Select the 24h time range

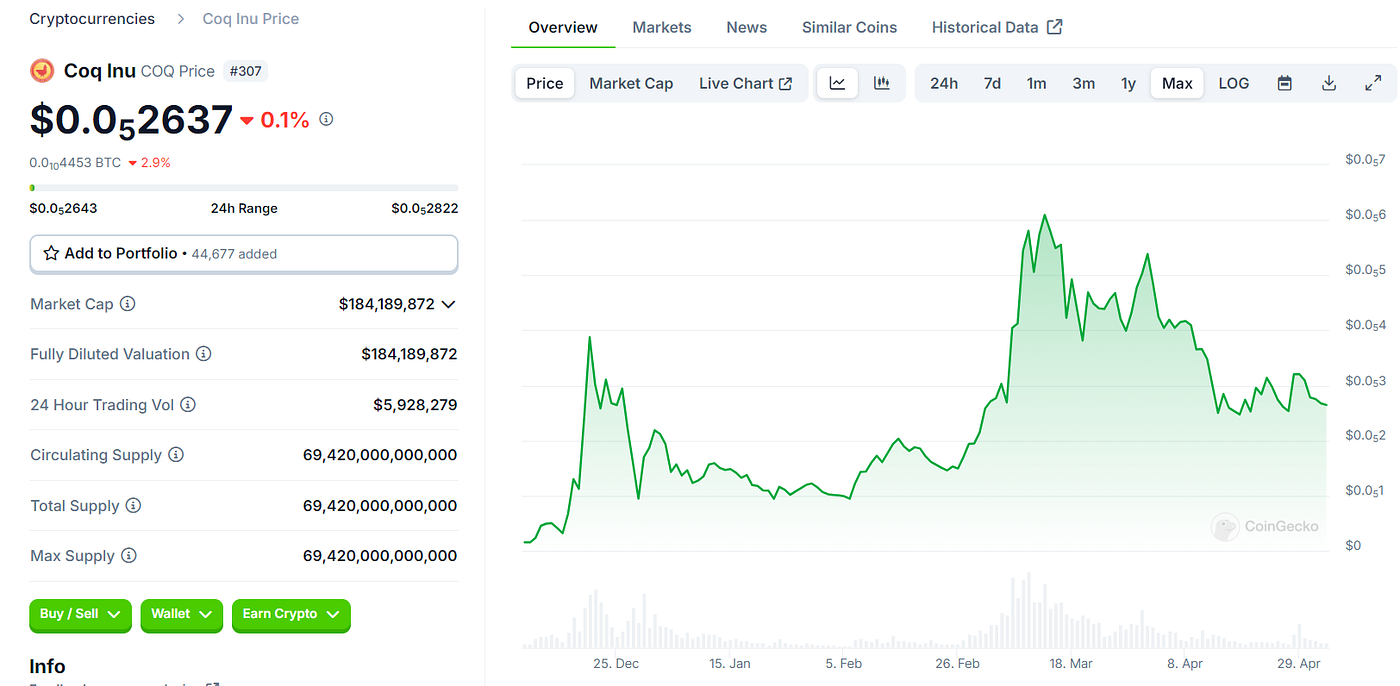coord(944,83)
